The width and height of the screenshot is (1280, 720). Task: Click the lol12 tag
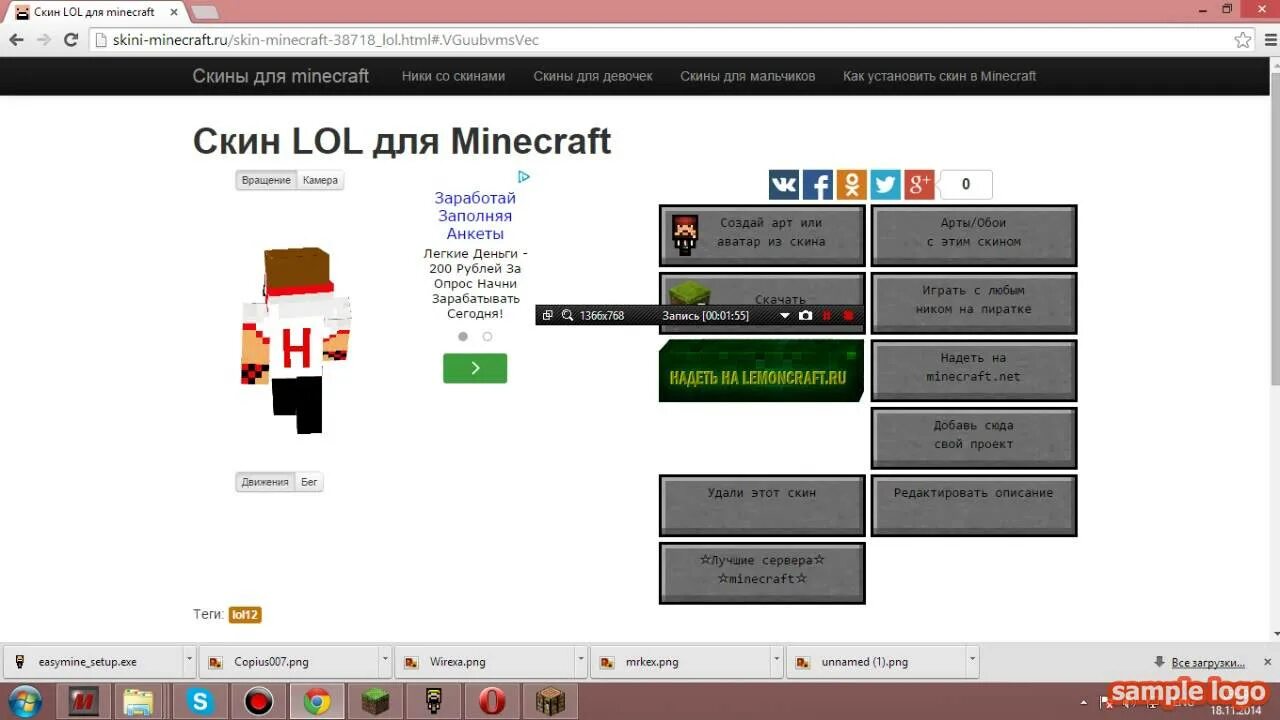click(245, 615)
